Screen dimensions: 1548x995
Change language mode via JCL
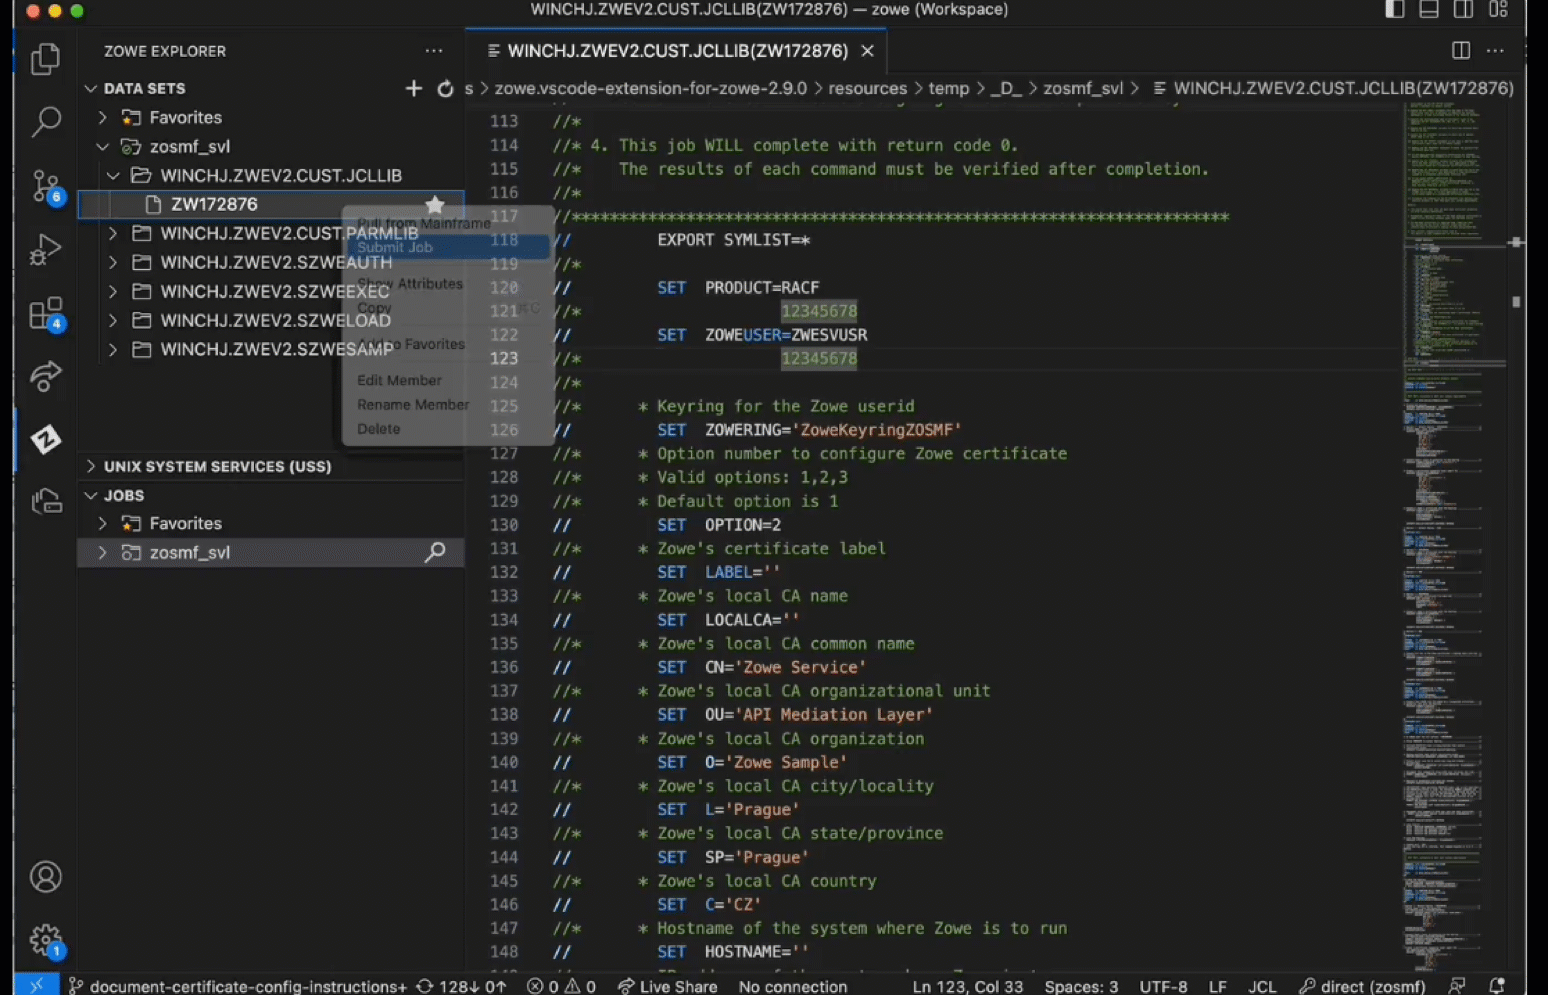[1261, 986]
